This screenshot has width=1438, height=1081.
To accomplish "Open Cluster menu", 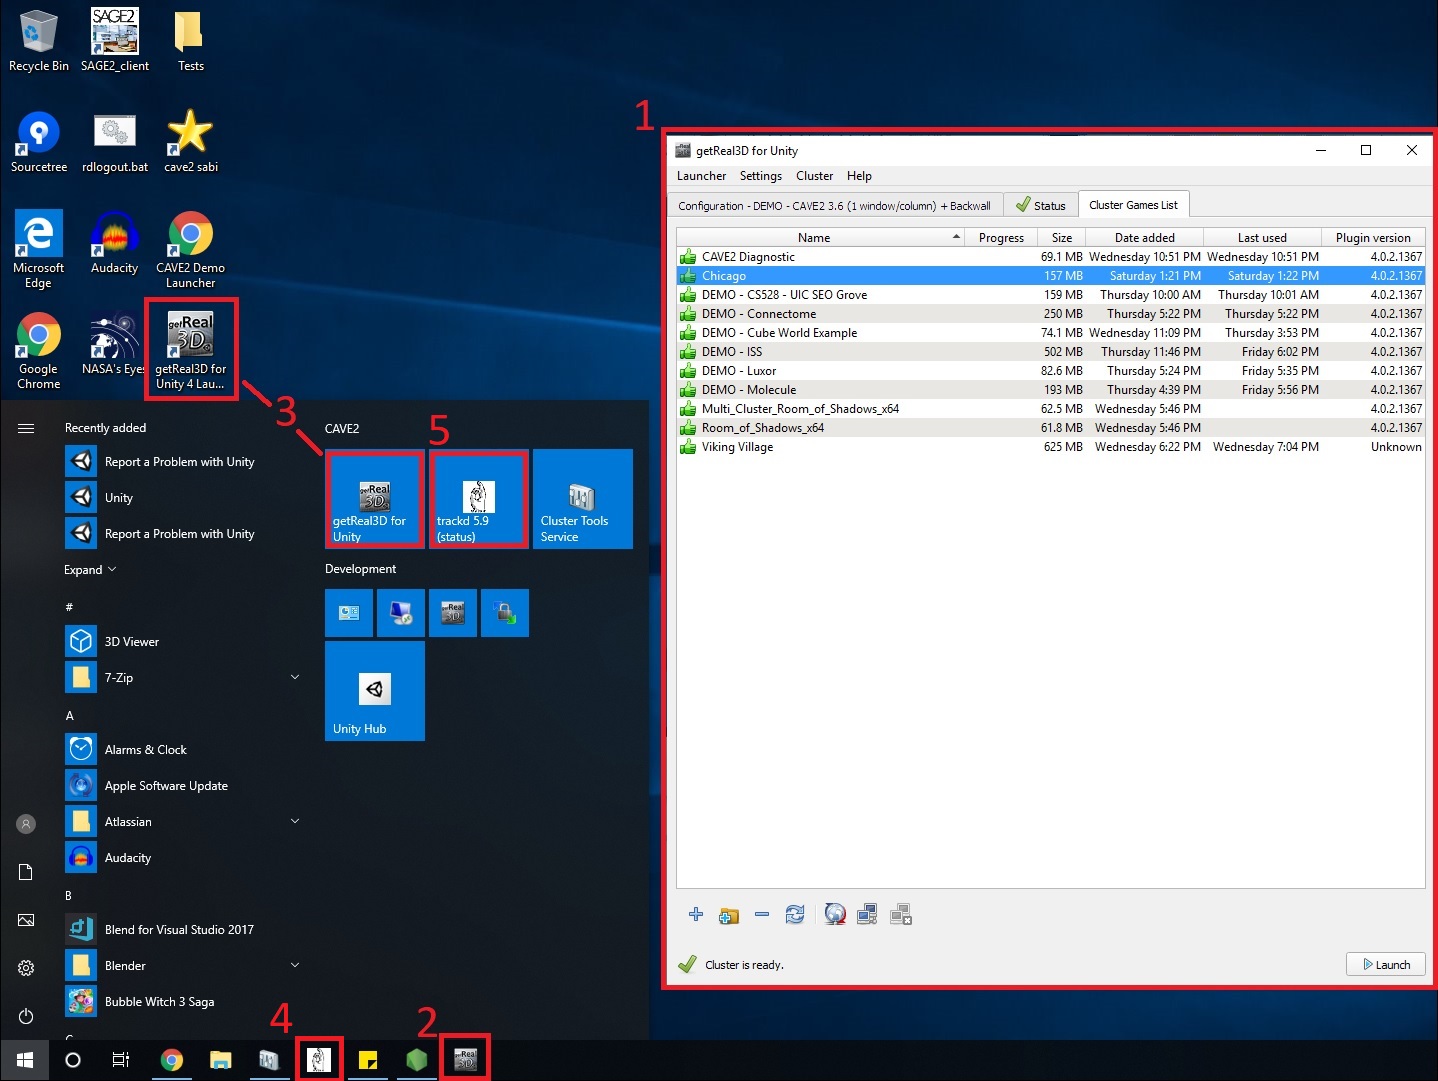I will point(814,176).
